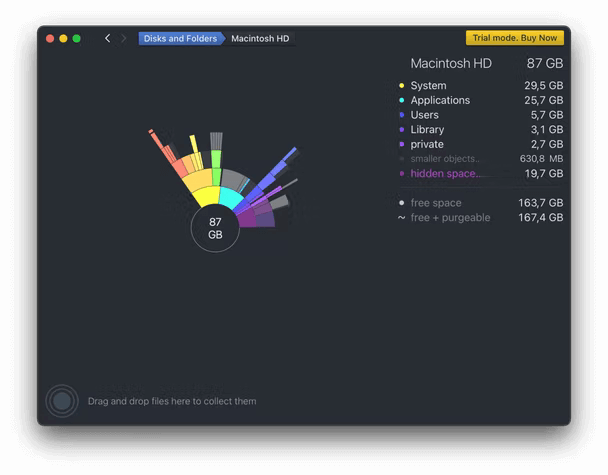Select the free + purgeable row
The height and width of the screenshot is (475, 608).
tap(481, 218)
